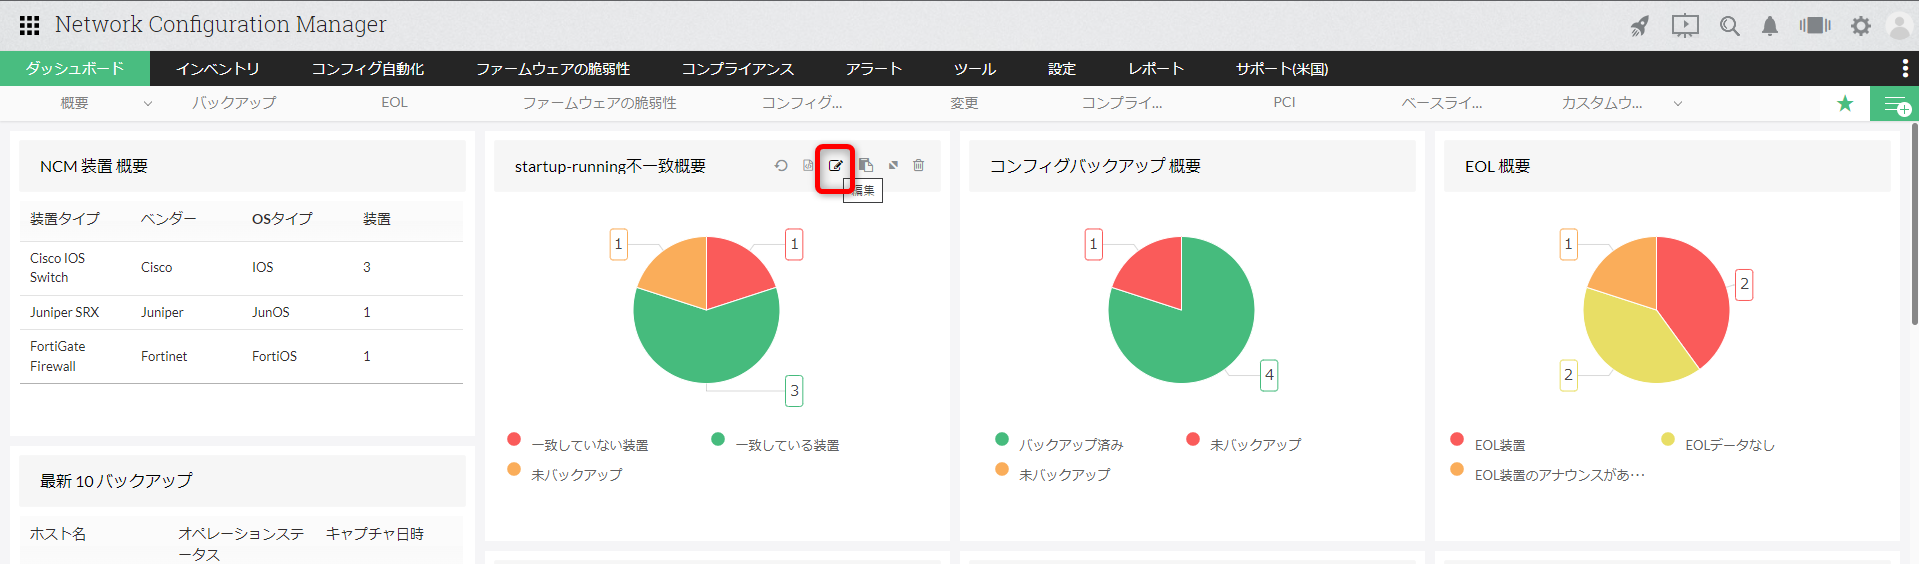Open the rocket quick-start icon
1919x564 pixels.
(x=1640, y=26)
